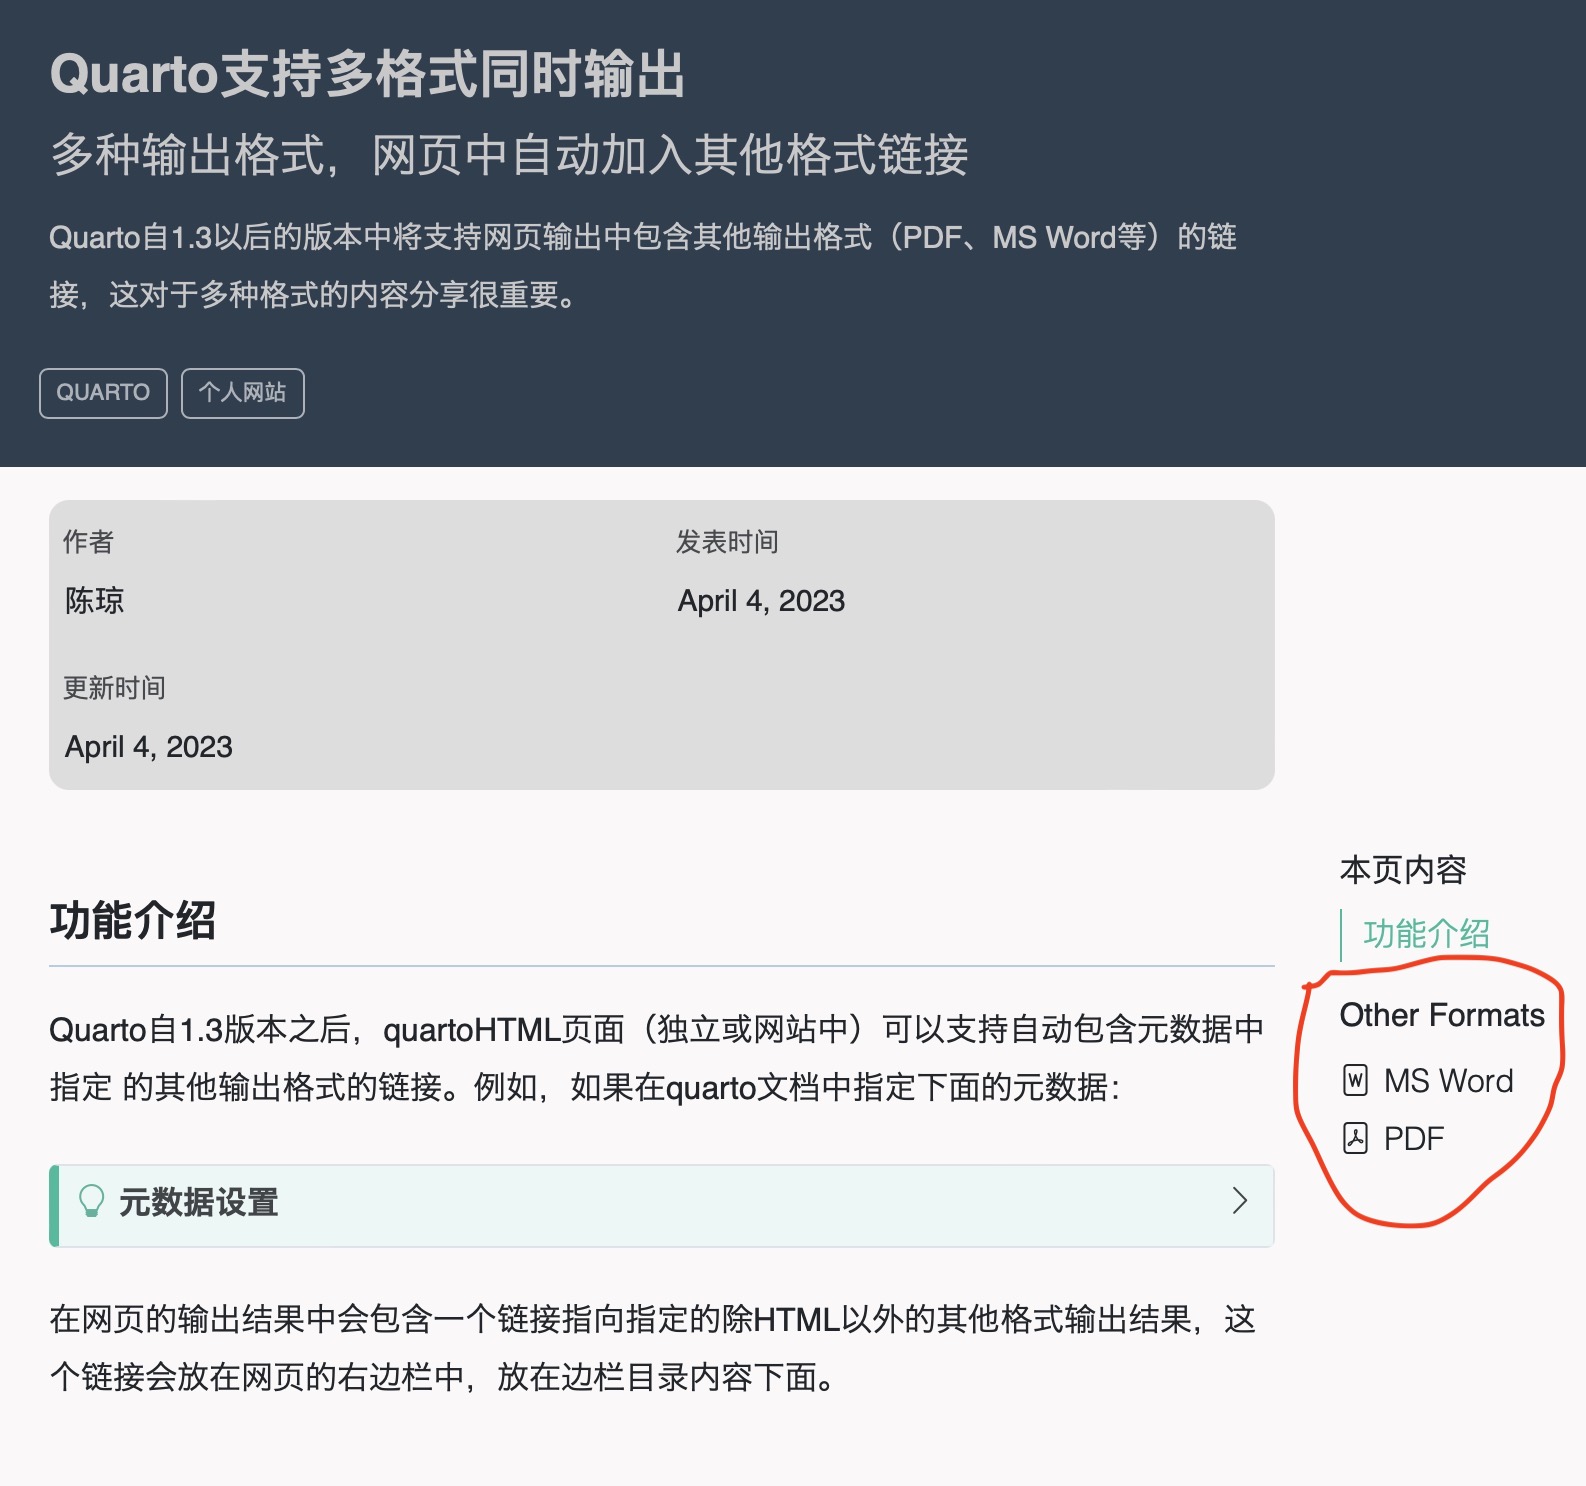Click the 更新时间 label
The width and height of the screenshot is (1586, 1486).
coord(114,688)
